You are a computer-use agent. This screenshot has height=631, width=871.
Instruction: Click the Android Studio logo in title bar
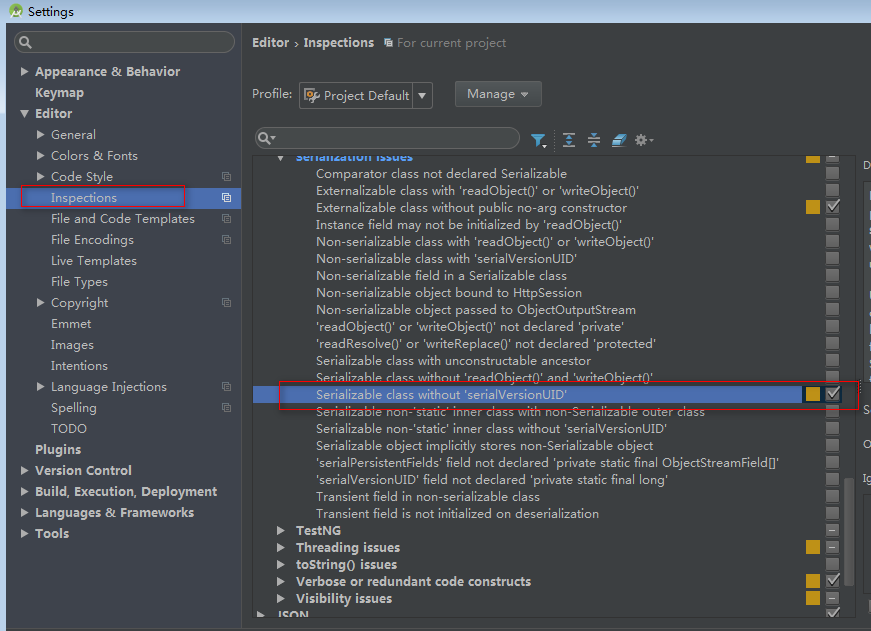16,11
